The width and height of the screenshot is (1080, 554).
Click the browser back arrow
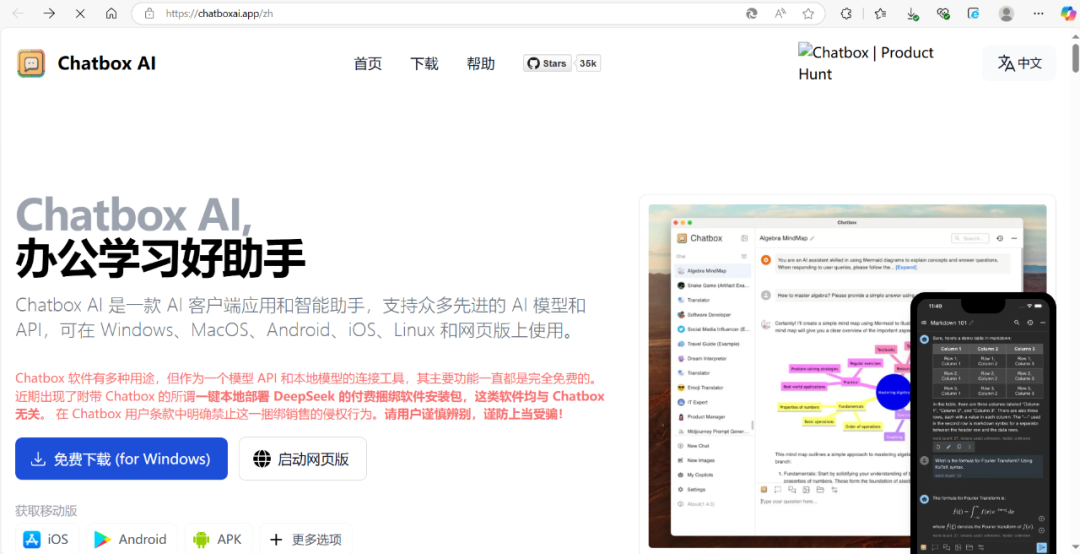click(19, 13)
